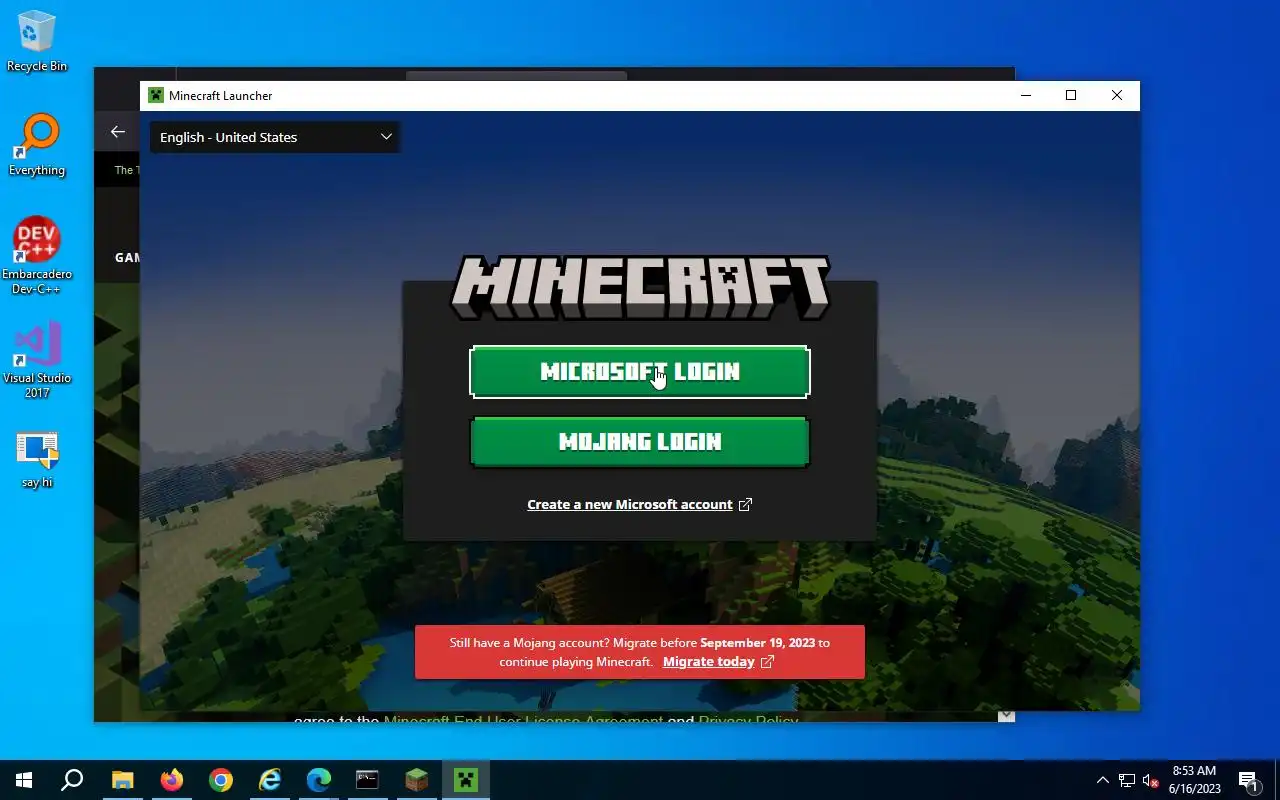
Task: Launch Firefox from the taskbar
Action: pos(172,780)
